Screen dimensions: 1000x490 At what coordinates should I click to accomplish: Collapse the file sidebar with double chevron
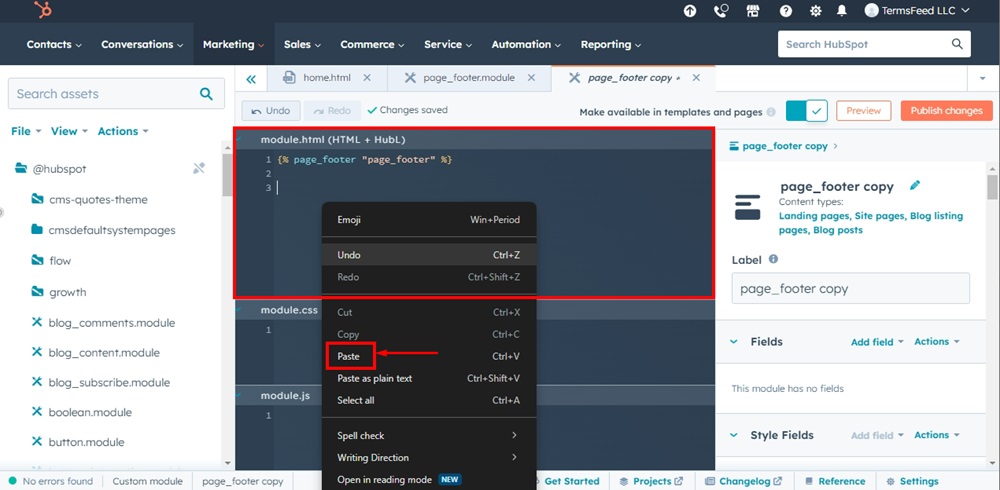[x=251, y=79]
